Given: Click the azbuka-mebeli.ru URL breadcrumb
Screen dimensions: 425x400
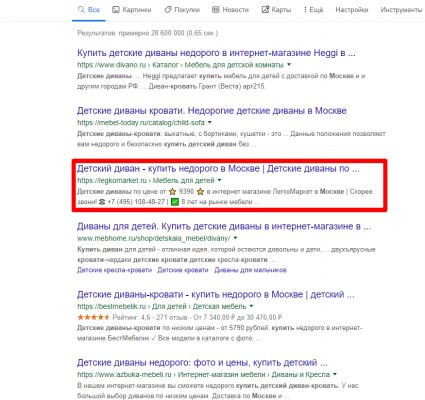Looking at the screenshot, I should [x=203, y=374].
